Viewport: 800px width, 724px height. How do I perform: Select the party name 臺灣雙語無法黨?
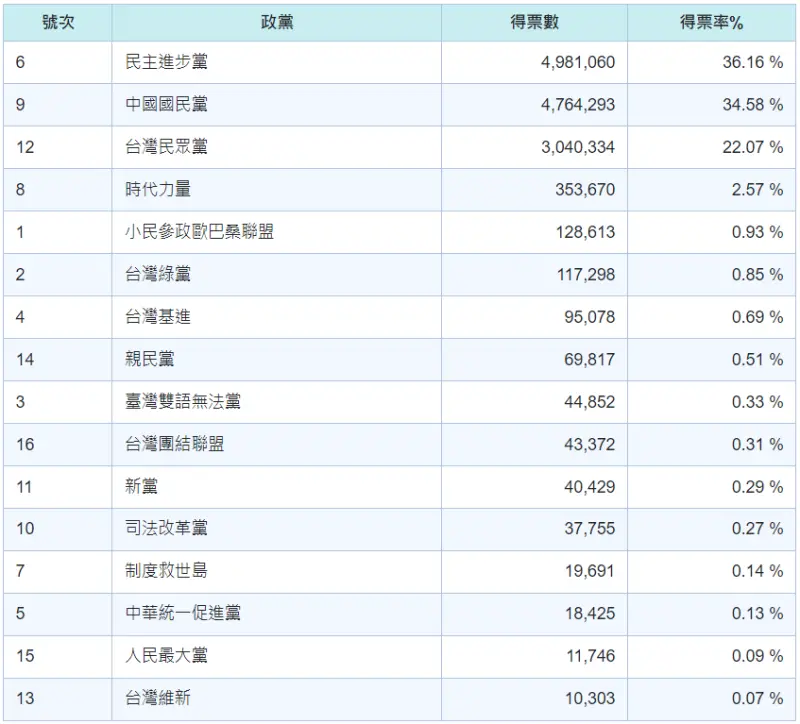[x=183, y=402]
